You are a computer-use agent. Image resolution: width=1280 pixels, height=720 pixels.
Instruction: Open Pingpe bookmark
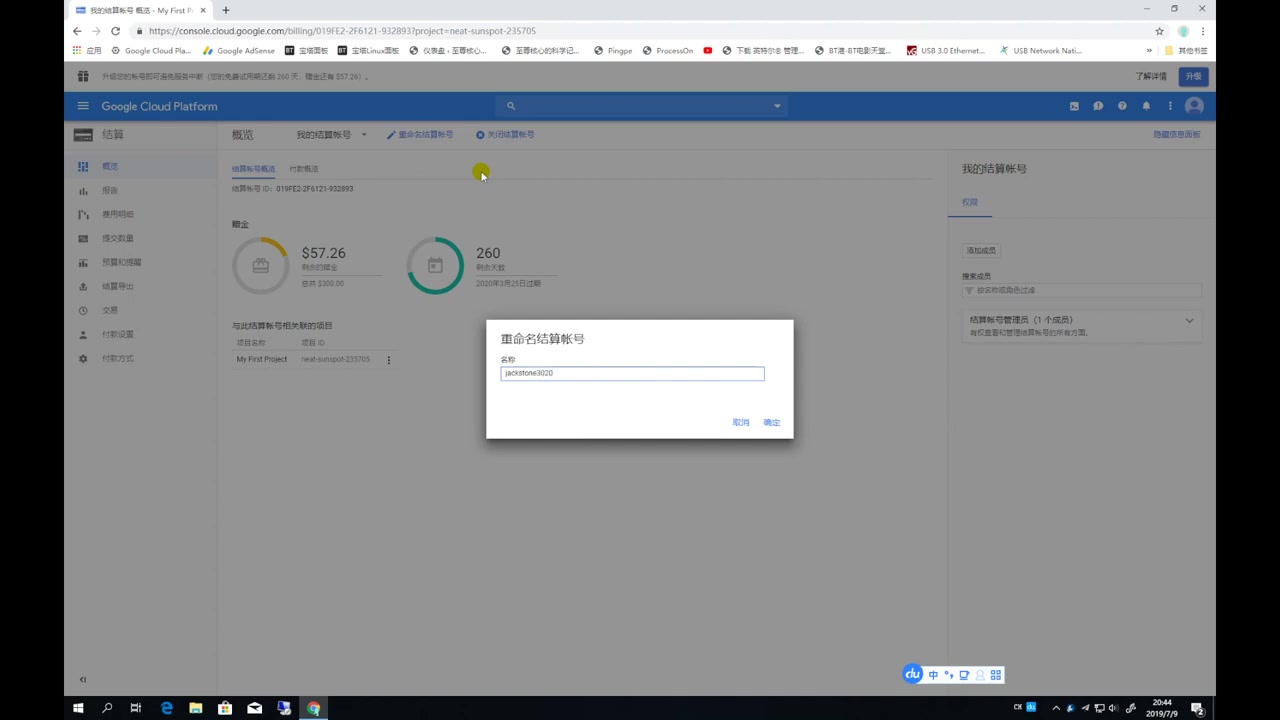(613, 50)
